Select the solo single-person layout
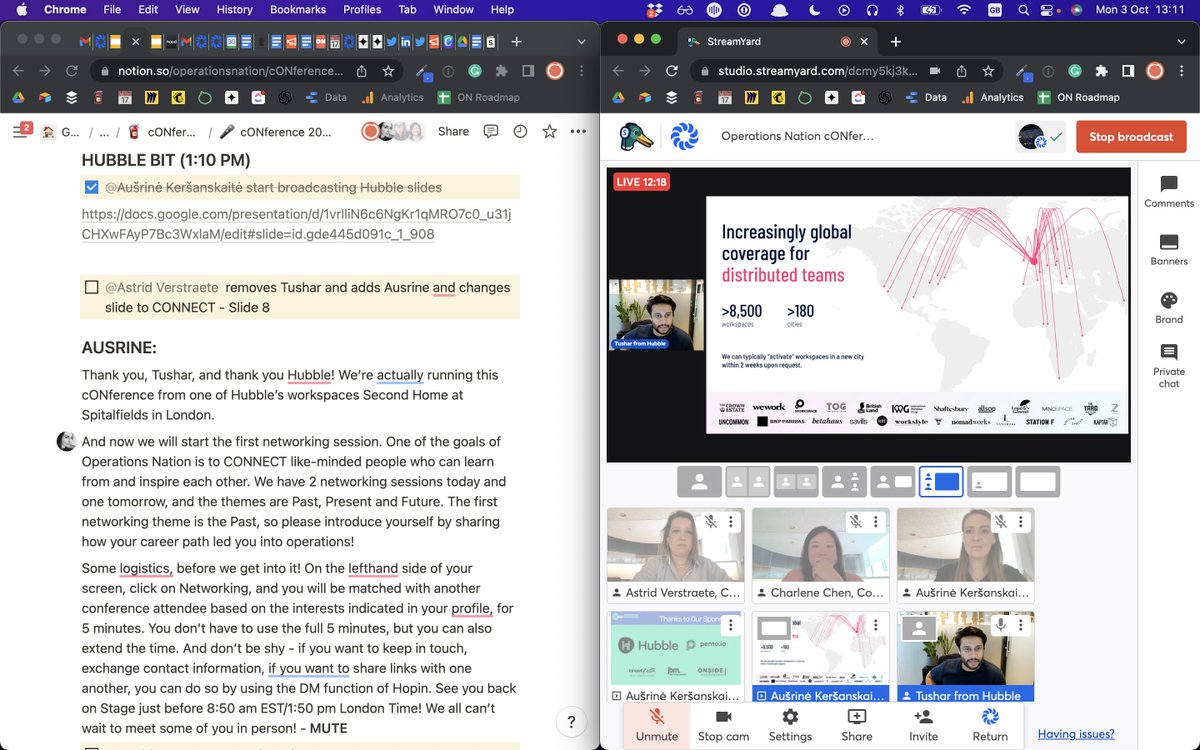This screenshot has width=1200, height=750. 699,482
